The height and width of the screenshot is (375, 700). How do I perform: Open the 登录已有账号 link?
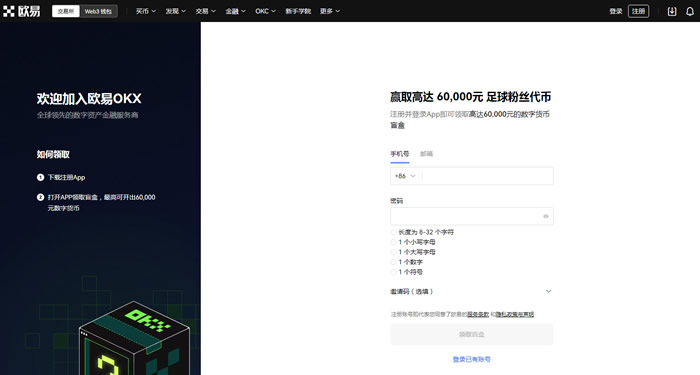(x=471, y=359)
